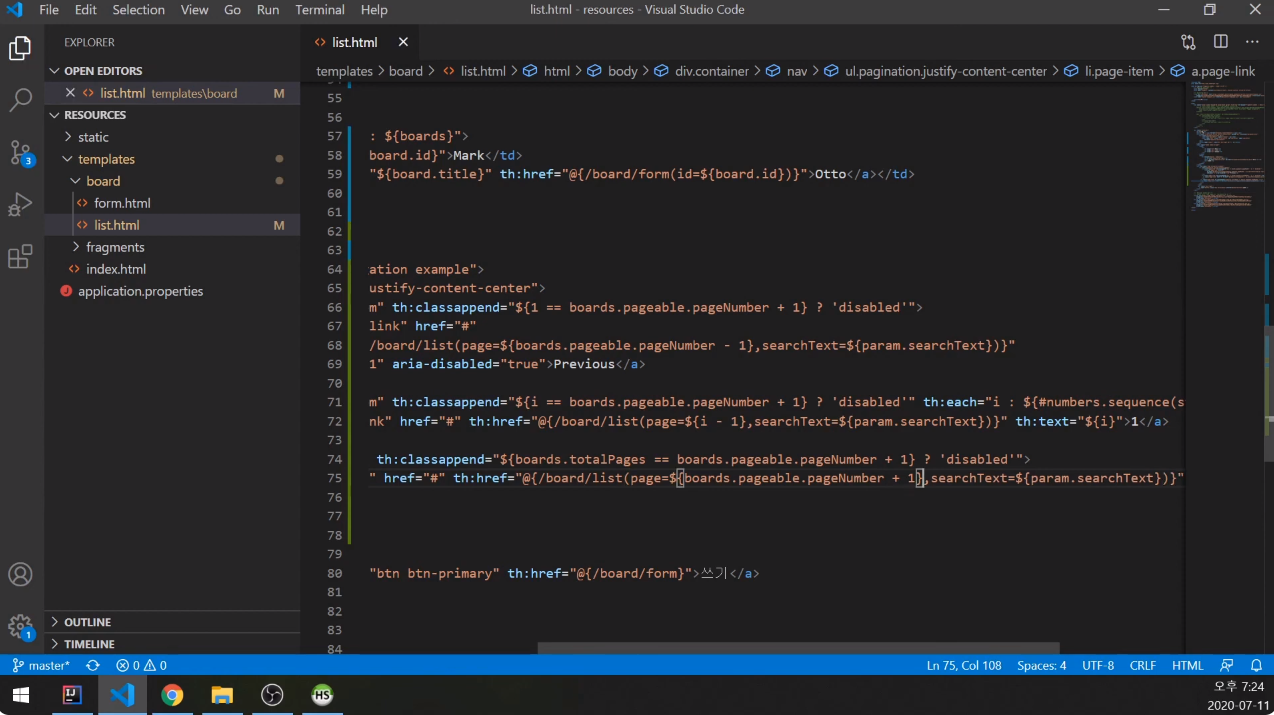Open the Terminal menu
The height and width of the screenshot is (715, 1274).
click(x=320, y=10)
